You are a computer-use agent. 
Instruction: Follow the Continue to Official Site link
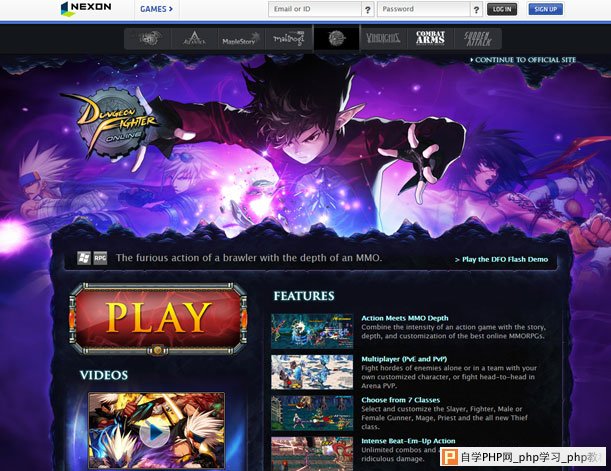pyautogui.click(x=523, y=60)
